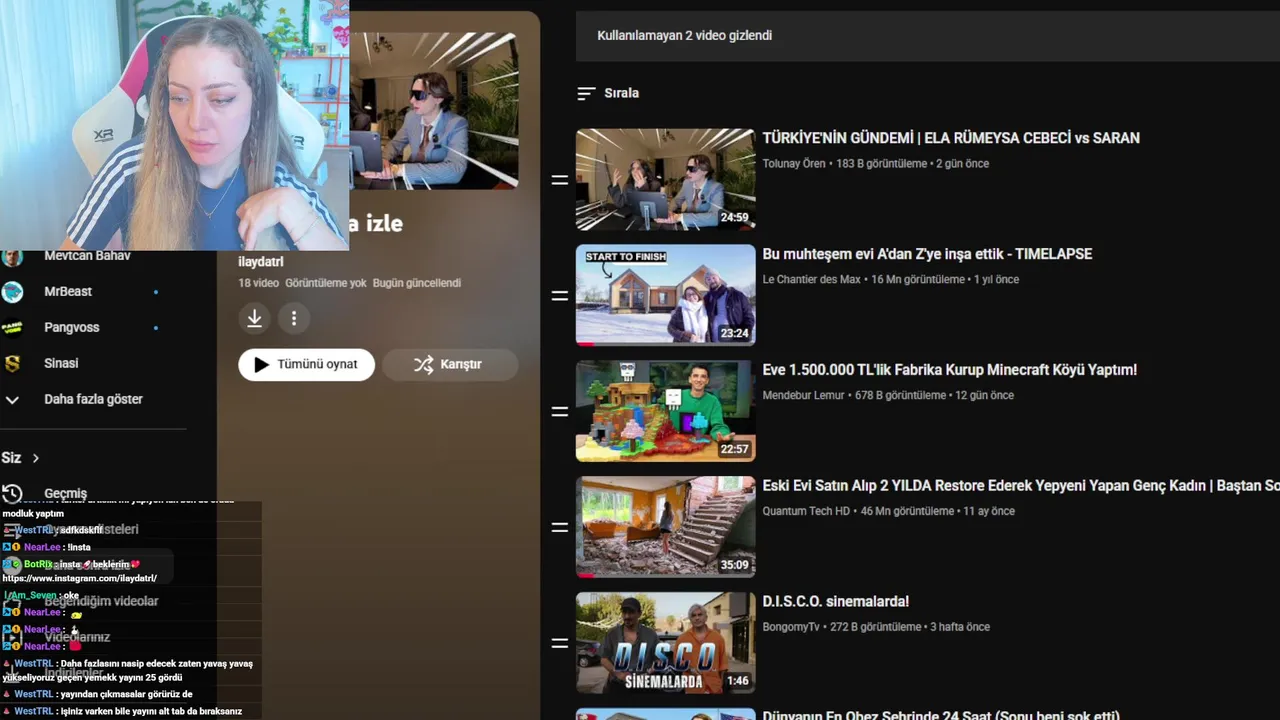Open title TÜRKİYE'NİN GÜNDEMİ | ELA RÜMEYSA CEBECİ vs SARAN
This screenshot has height=720, width=1280.
tap(951, 138)
